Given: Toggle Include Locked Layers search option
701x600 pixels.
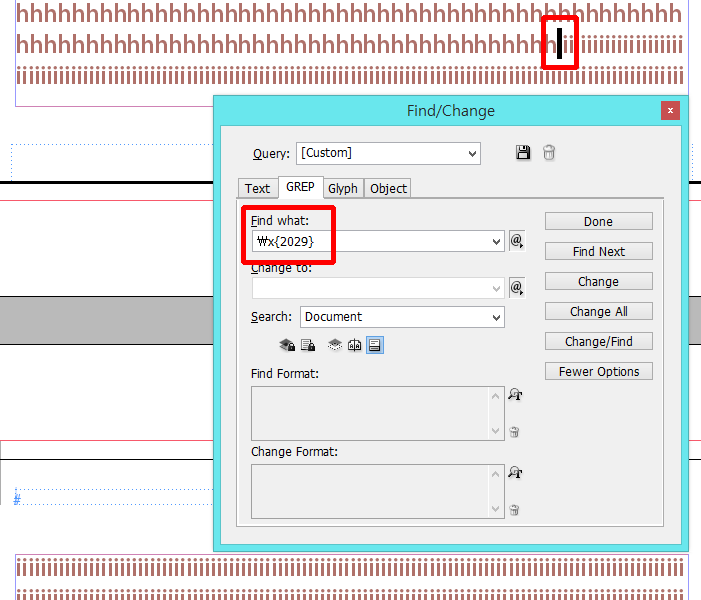Looking at the screenshot, I should coord(287,345).
